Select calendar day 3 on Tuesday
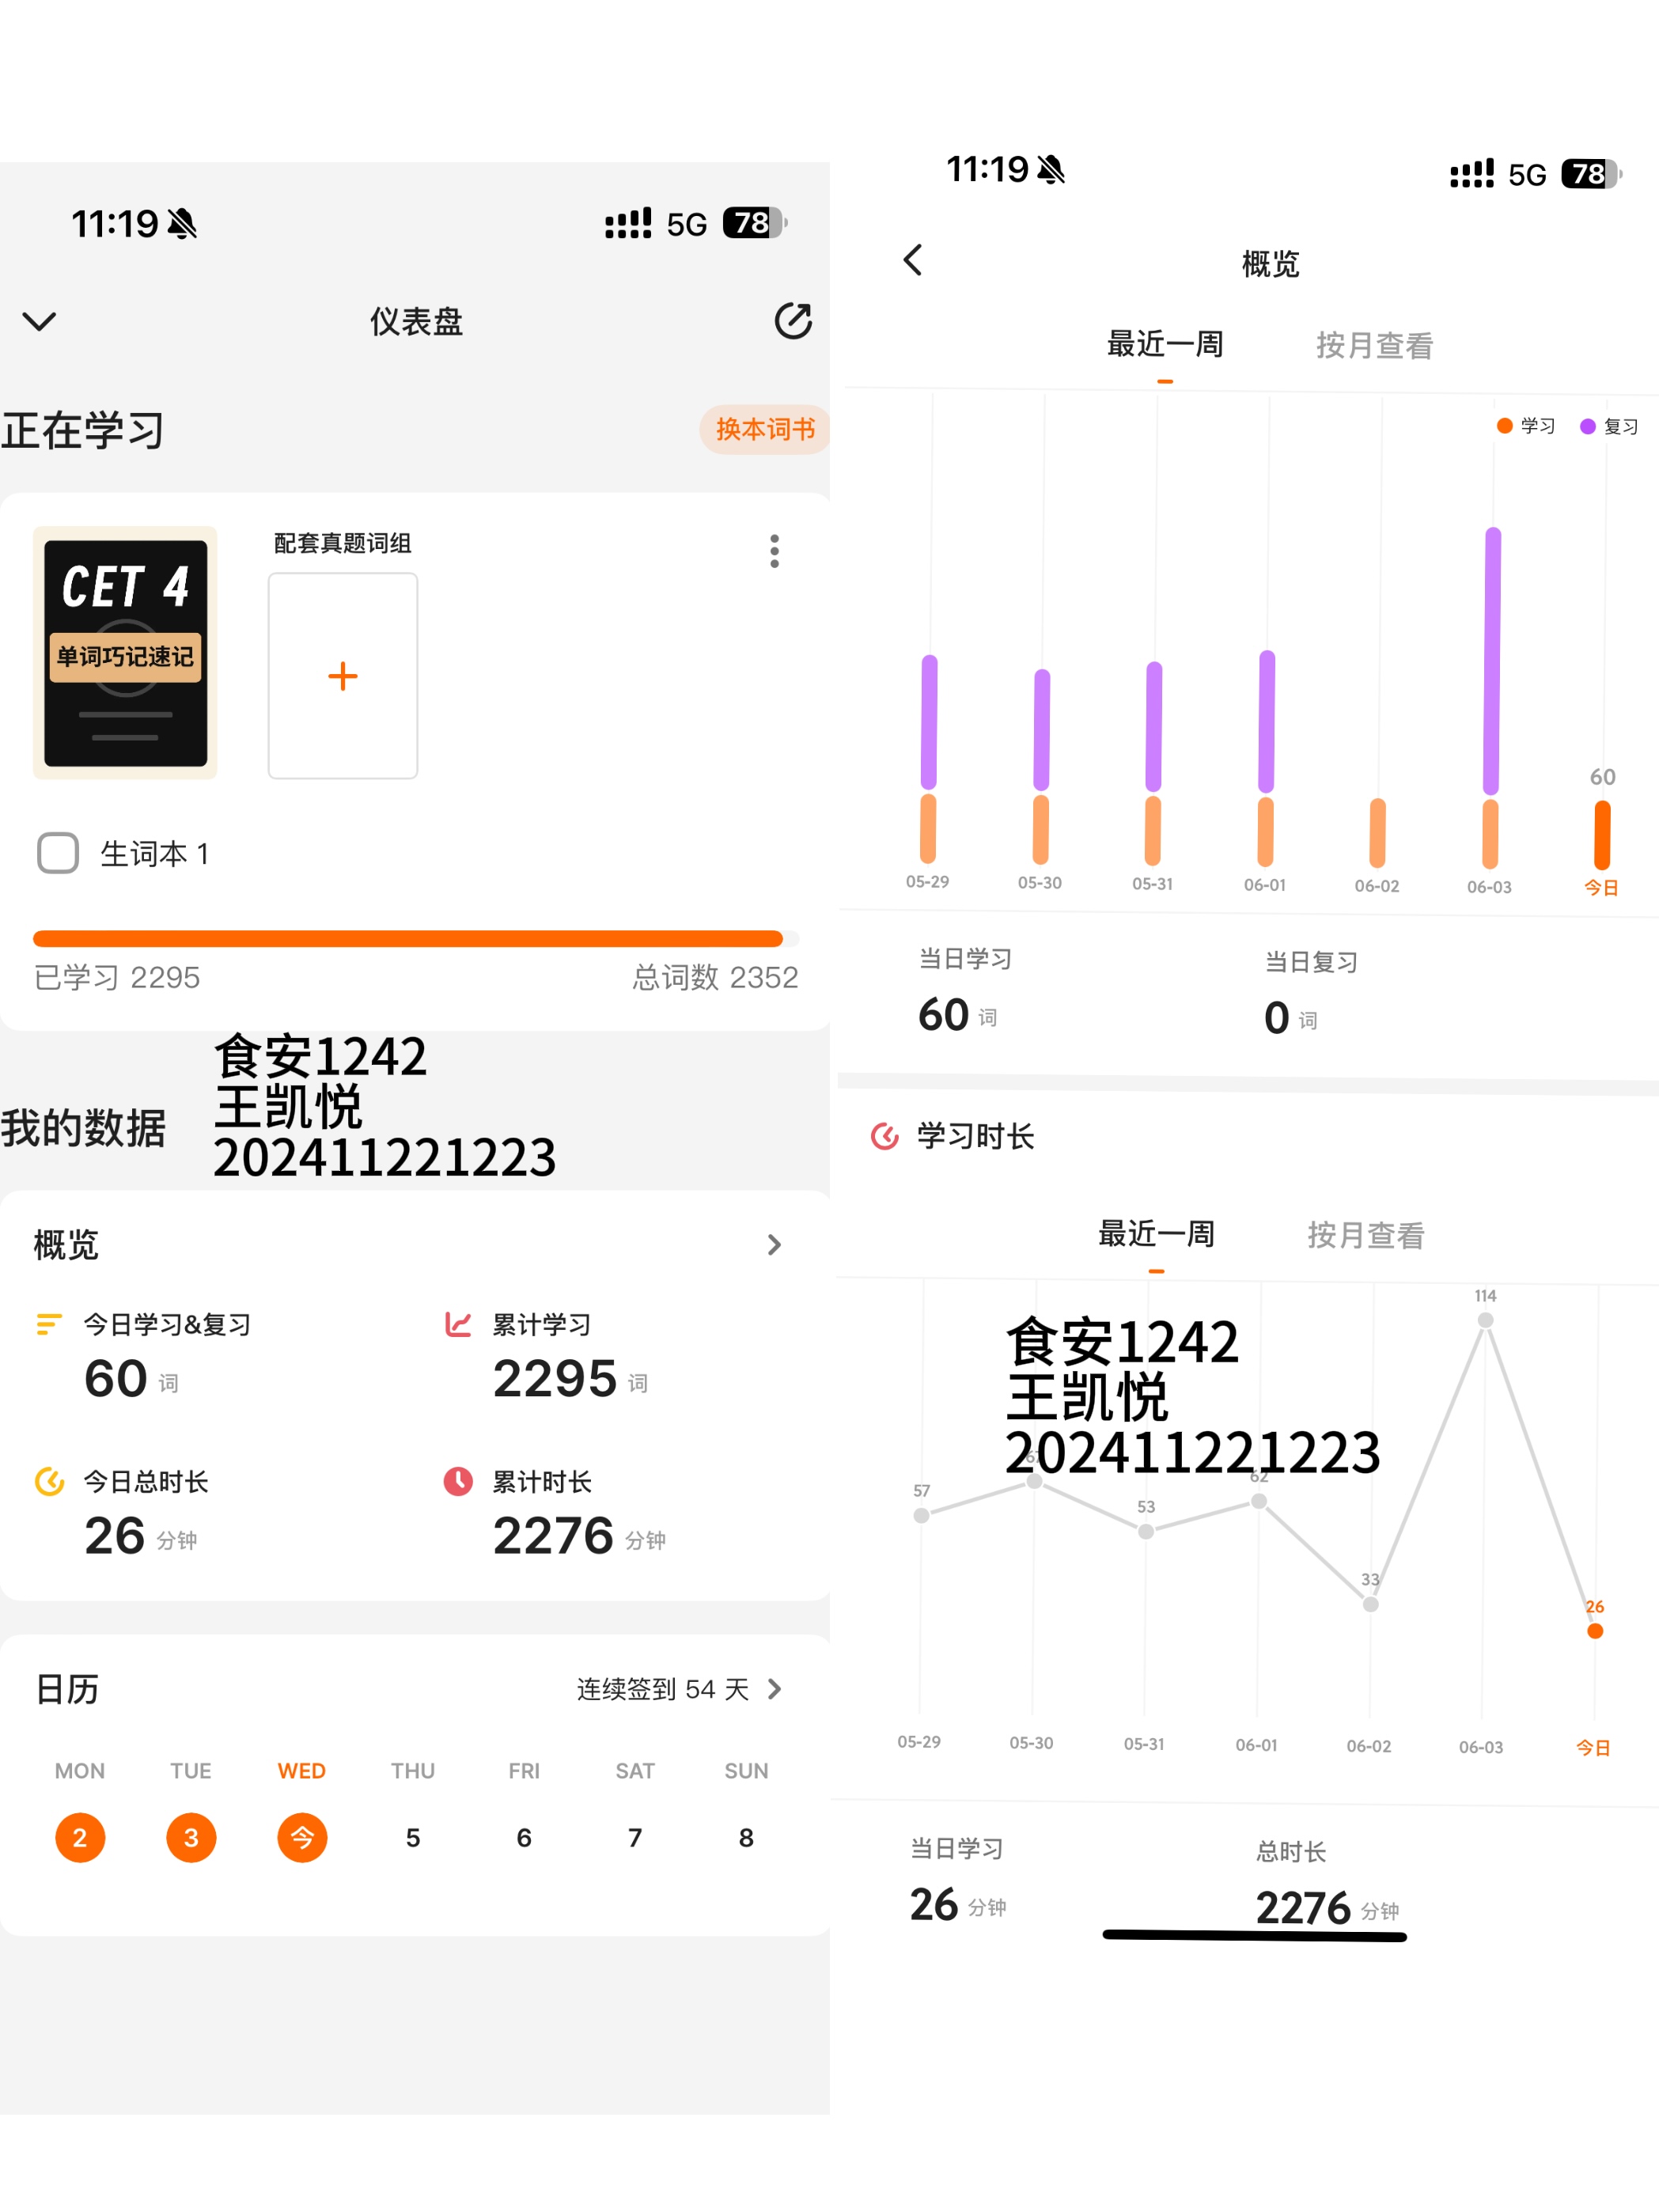The height and width of the screenshot is (2212, 1659). [191, 1837]
